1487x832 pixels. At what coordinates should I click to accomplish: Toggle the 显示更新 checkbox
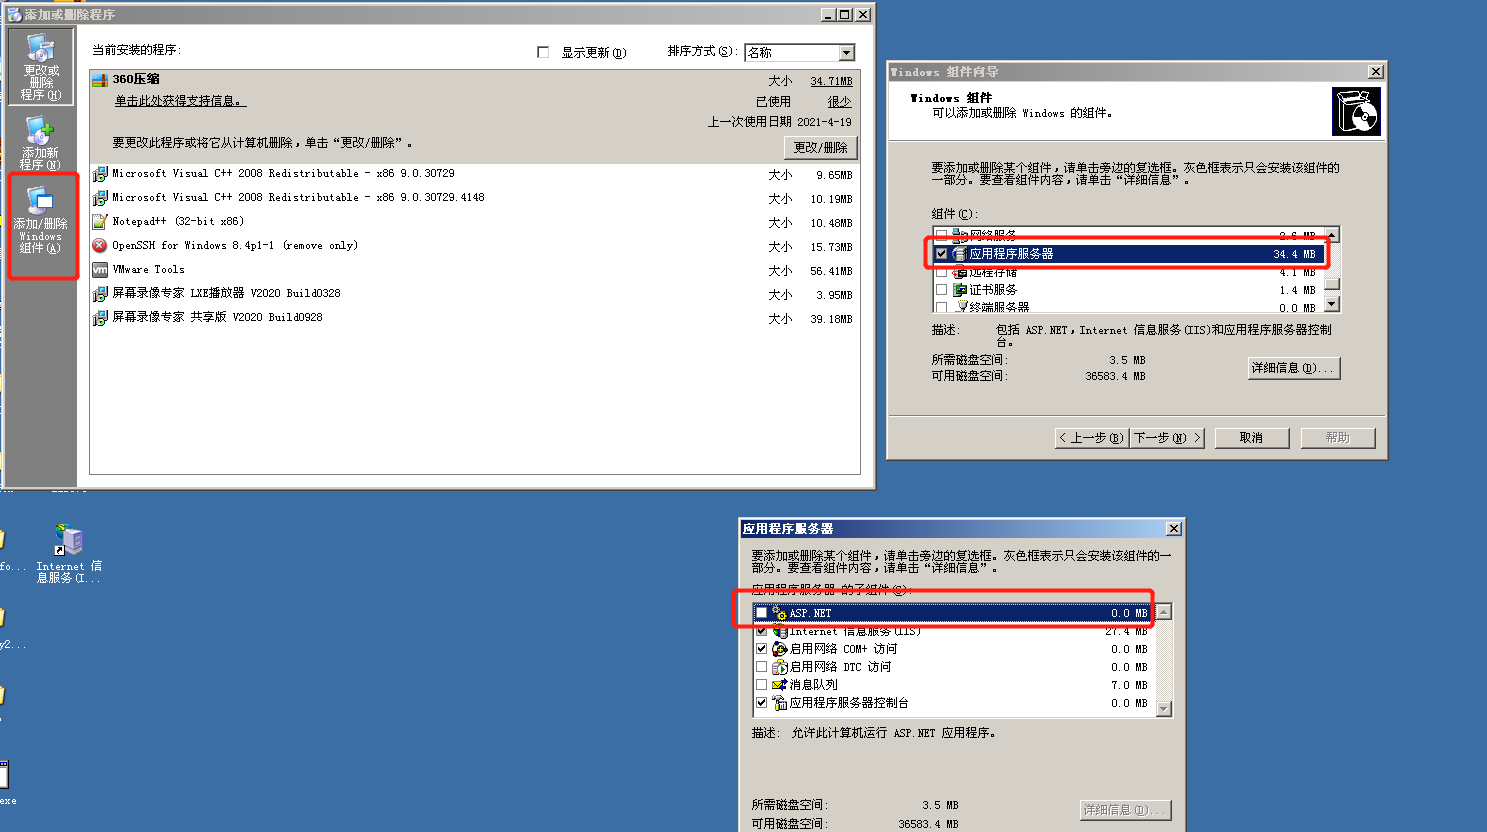[543, 52]
